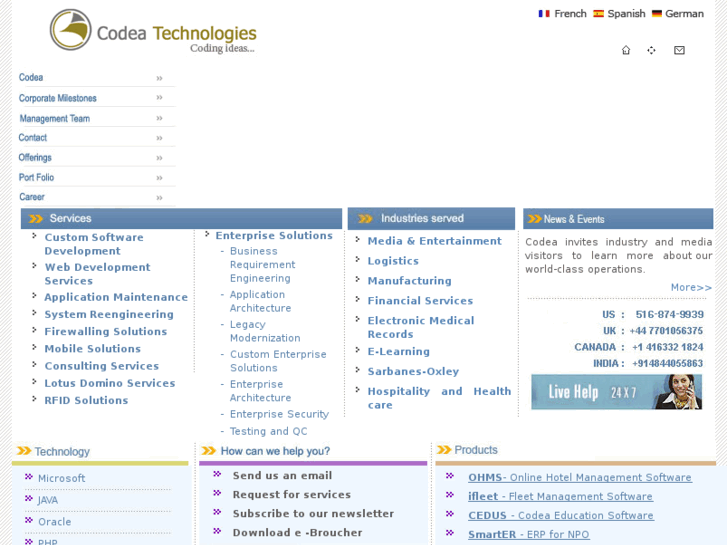The width and height of the screenshot is (727, 545).
Task: Click the Spanish flag icon
Action: 599,13
